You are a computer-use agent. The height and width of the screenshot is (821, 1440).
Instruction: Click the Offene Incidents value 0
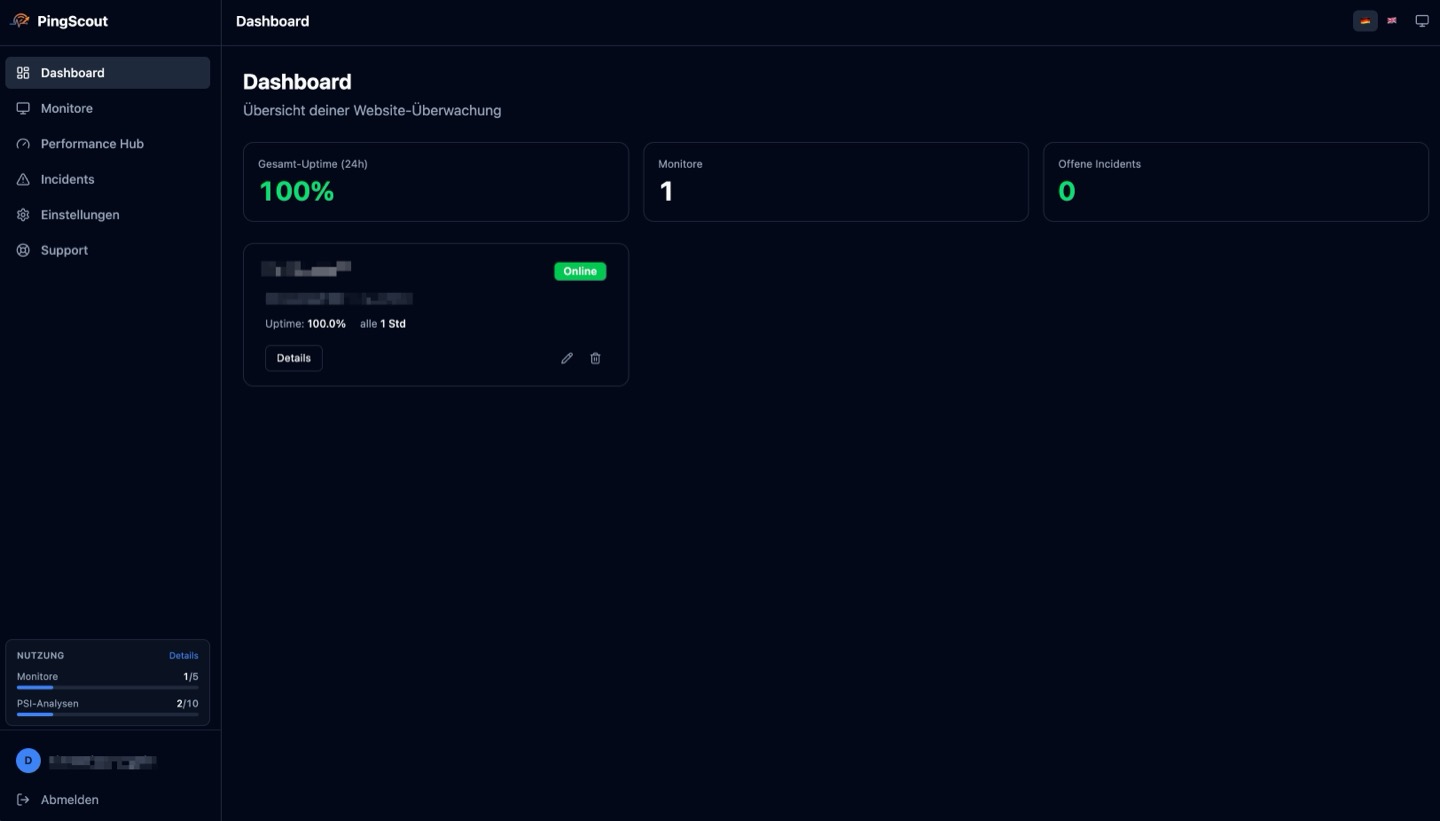[x=1067, y=191]
